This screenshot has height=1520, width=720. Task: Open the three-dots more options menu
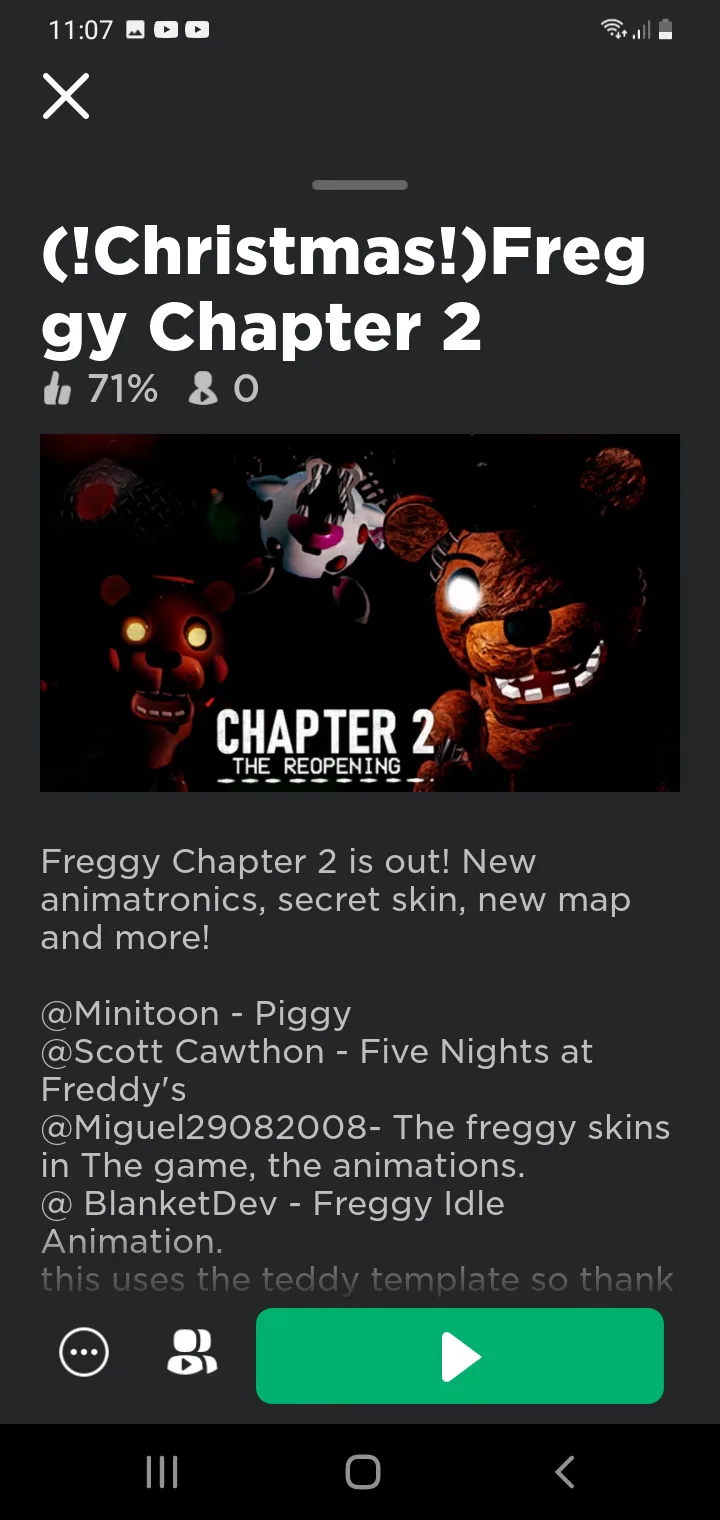point(84,1353)
